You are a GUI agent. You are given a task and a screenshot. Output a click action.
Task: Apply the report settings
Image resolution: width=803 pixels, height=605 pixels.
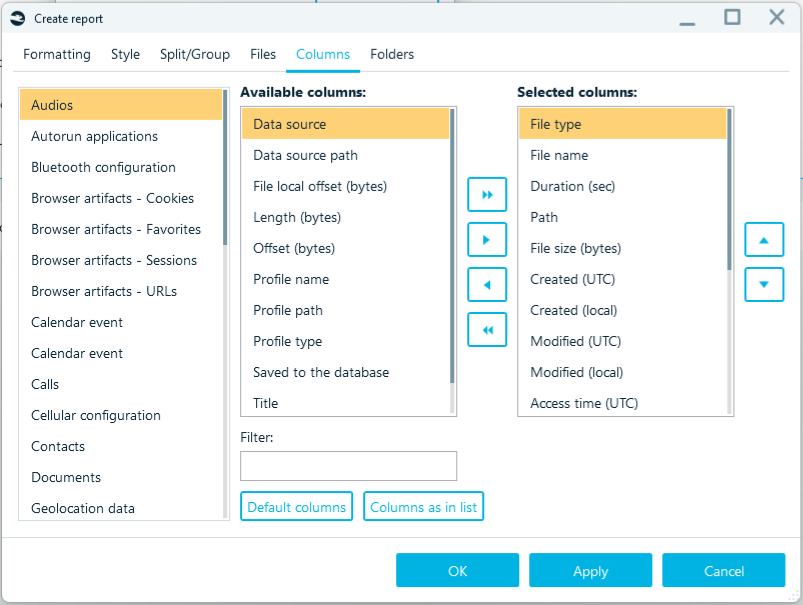(x=590, y=570)
